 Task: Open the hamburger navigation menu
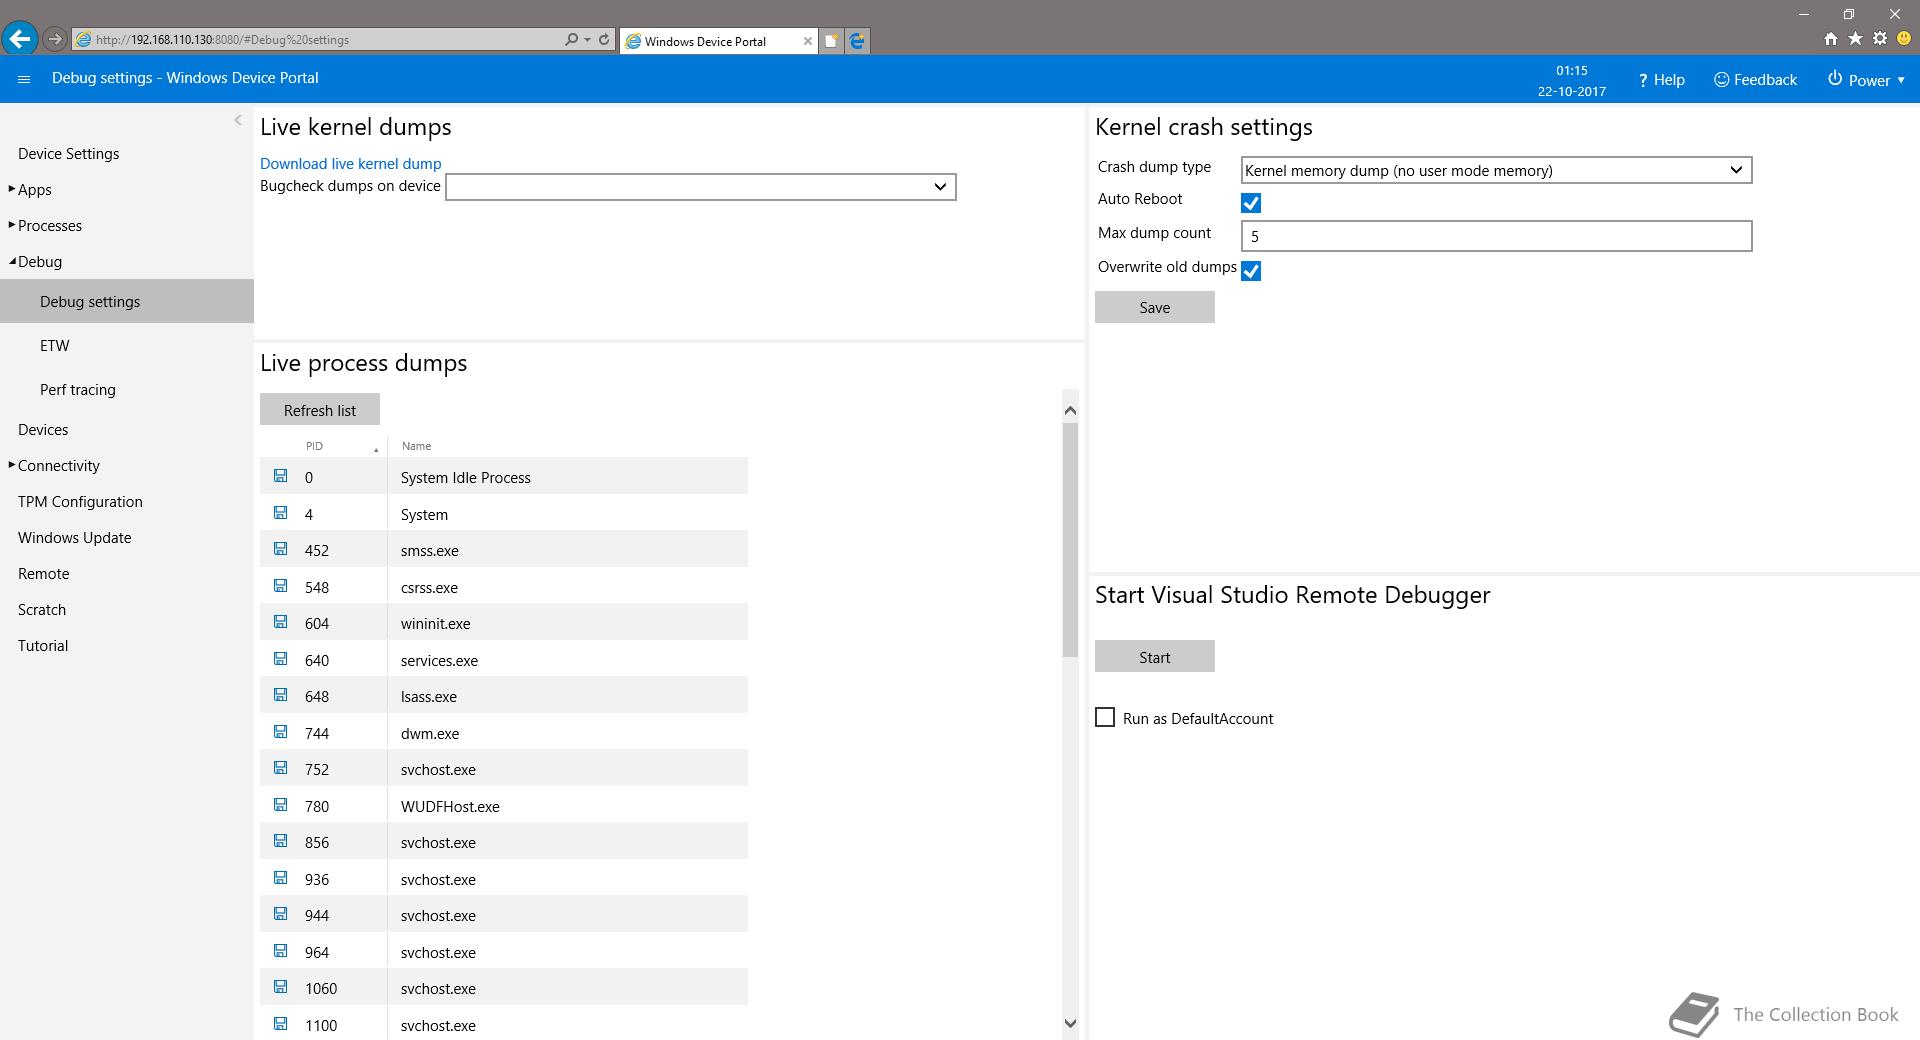(24, 79)
